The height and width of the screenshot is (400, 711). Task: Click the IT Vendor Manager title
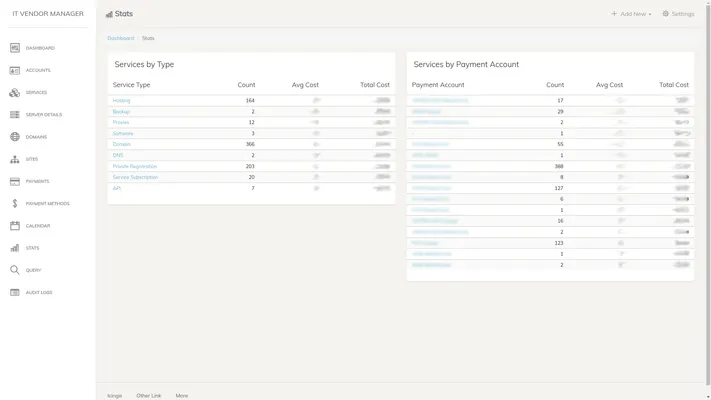(x=48, y=14)
